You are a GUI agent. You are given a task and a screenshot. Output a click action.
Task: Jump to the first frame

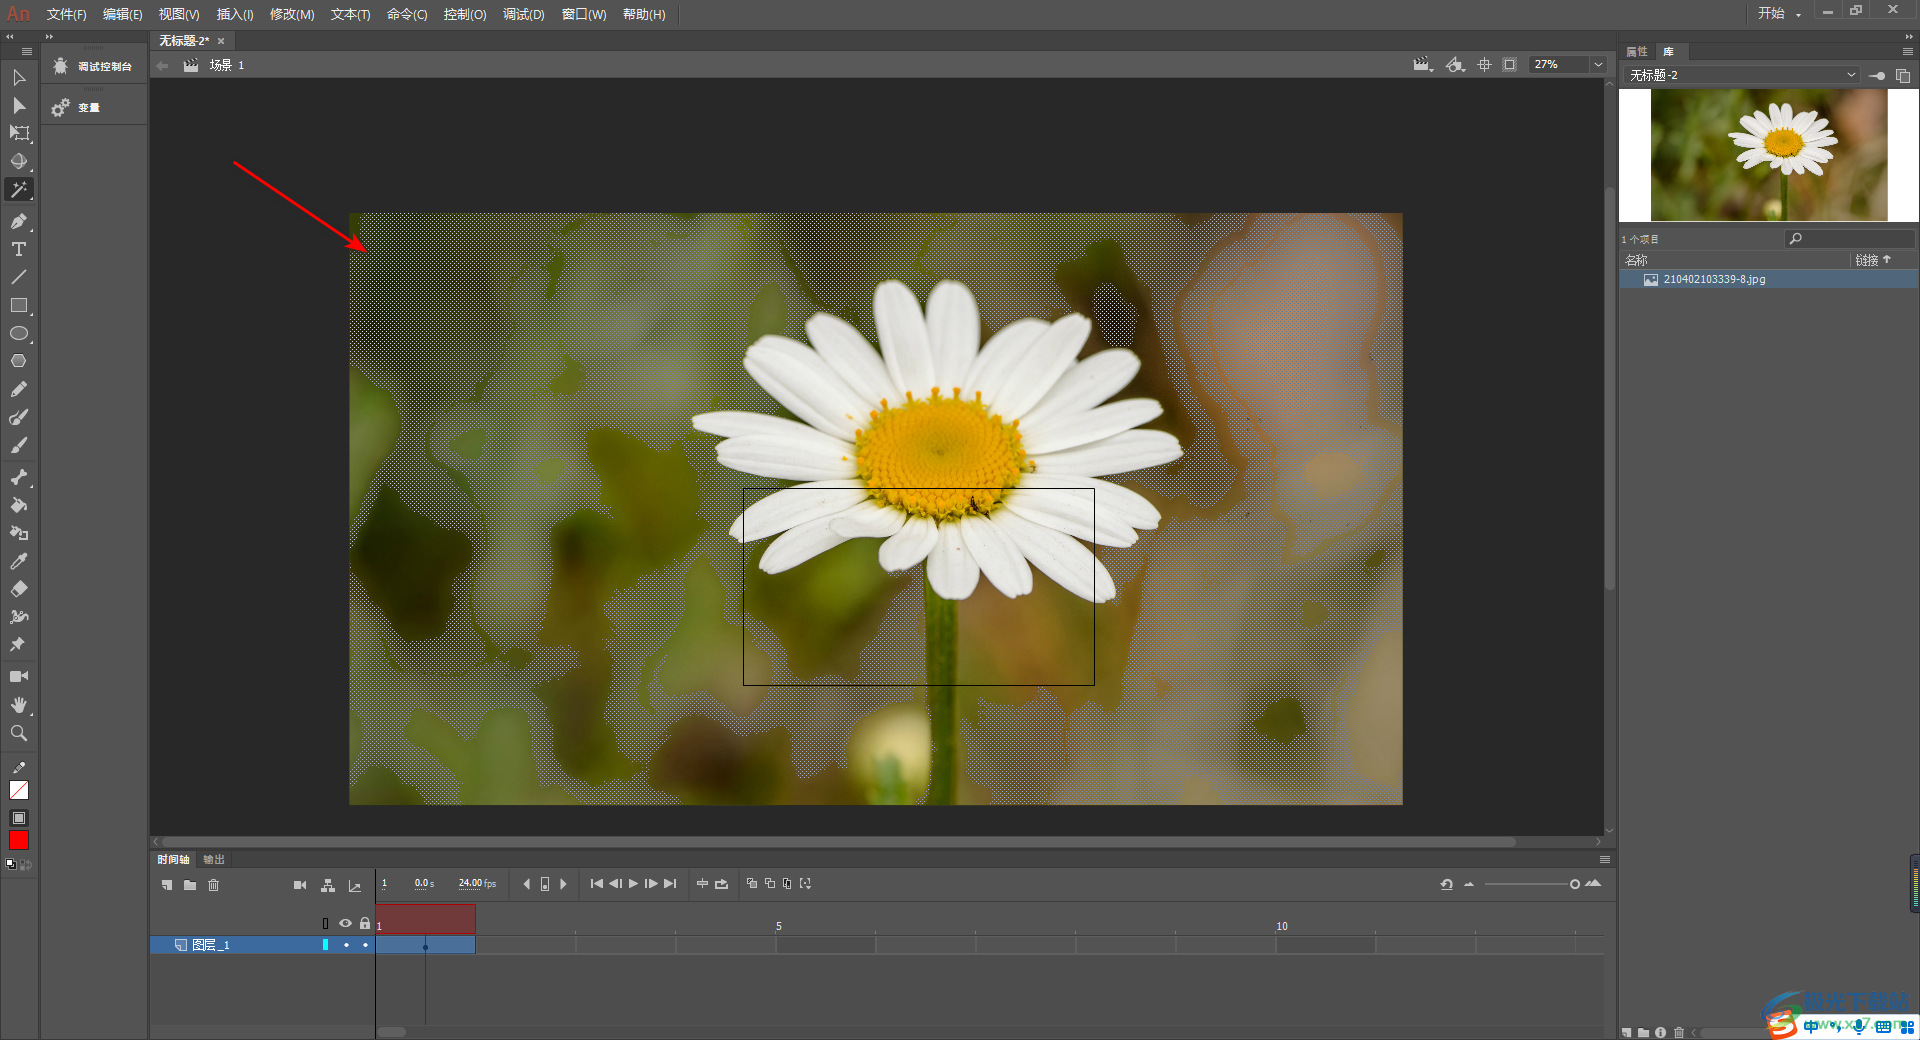[x=597, y=884]
